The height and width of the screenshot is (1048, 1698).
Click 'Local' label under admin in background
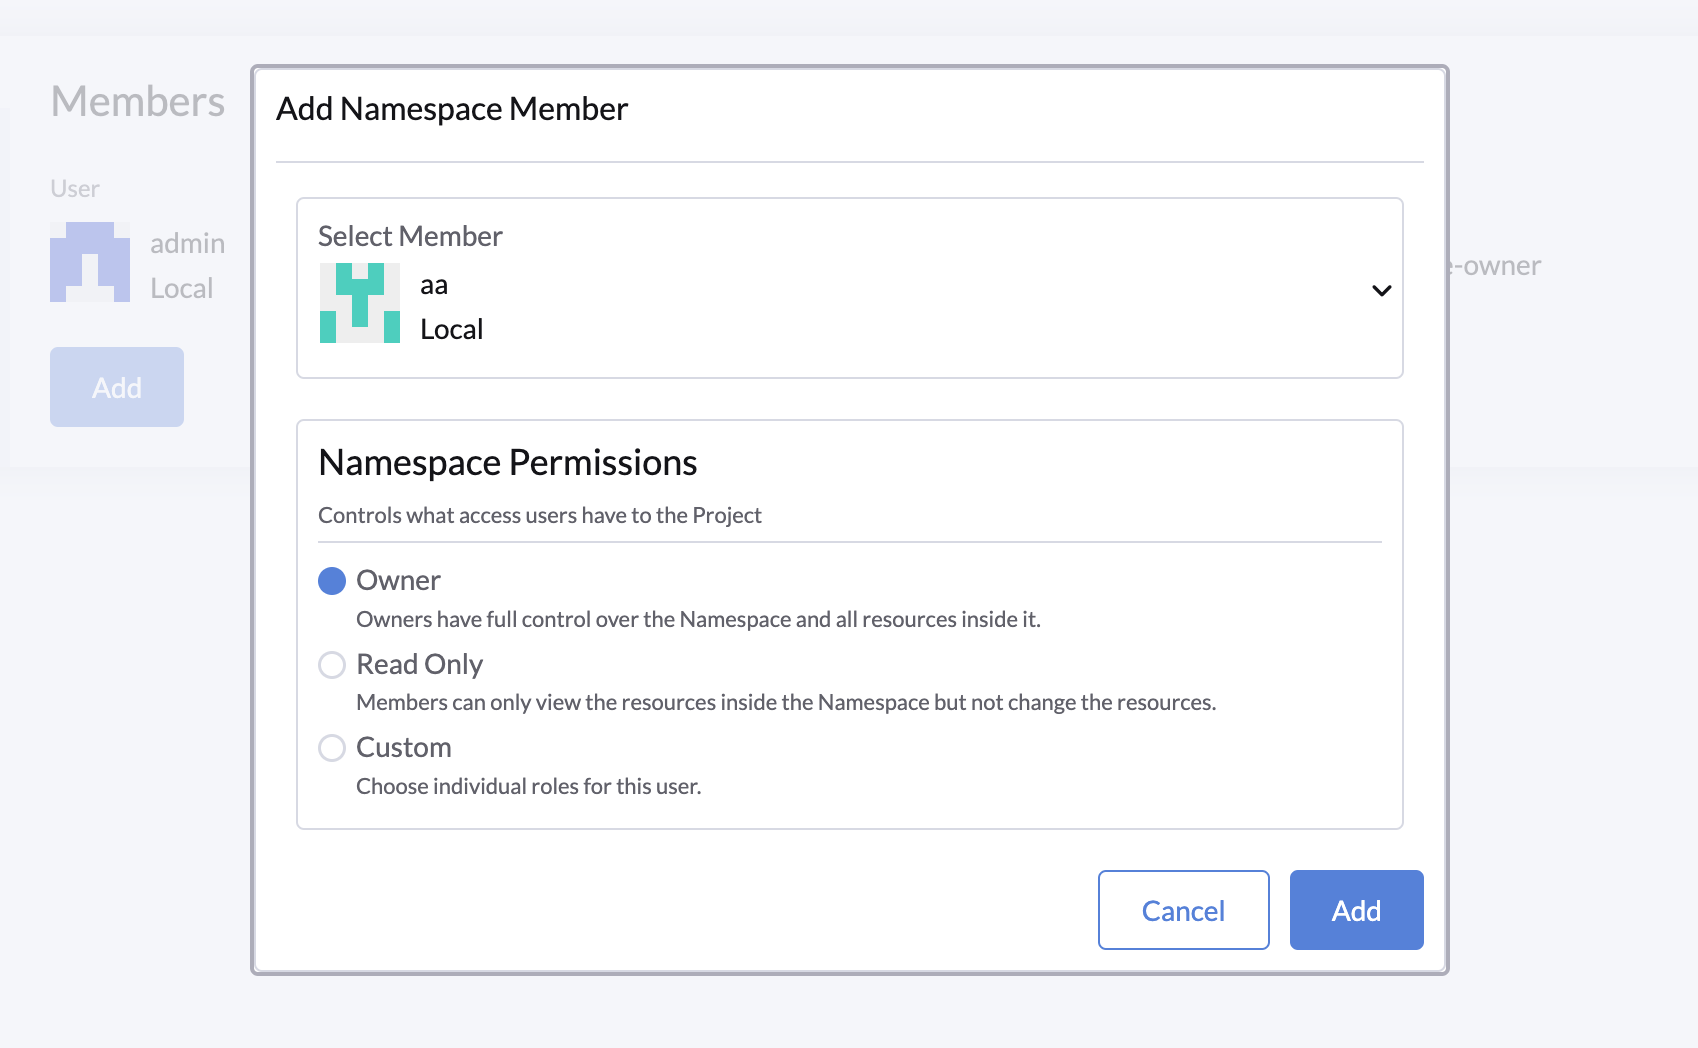pos(181,288)
